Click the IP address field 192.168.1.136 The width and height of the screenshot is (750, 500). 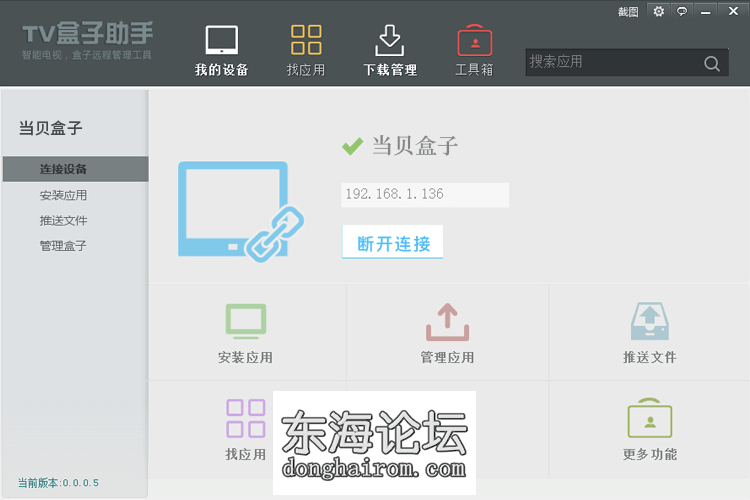click(425, 194)
